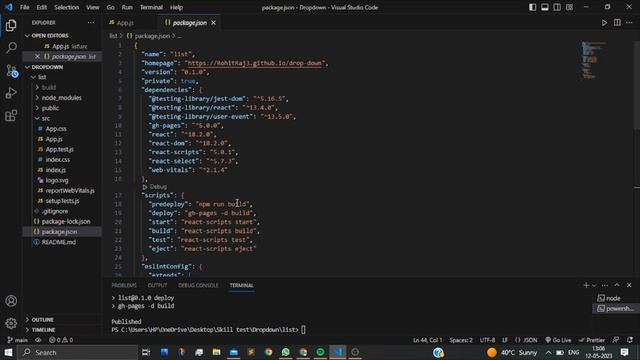Screen dimensions: 640x360
Task: Open the new terminal launch profile dropdown
Action: point(594,285)
